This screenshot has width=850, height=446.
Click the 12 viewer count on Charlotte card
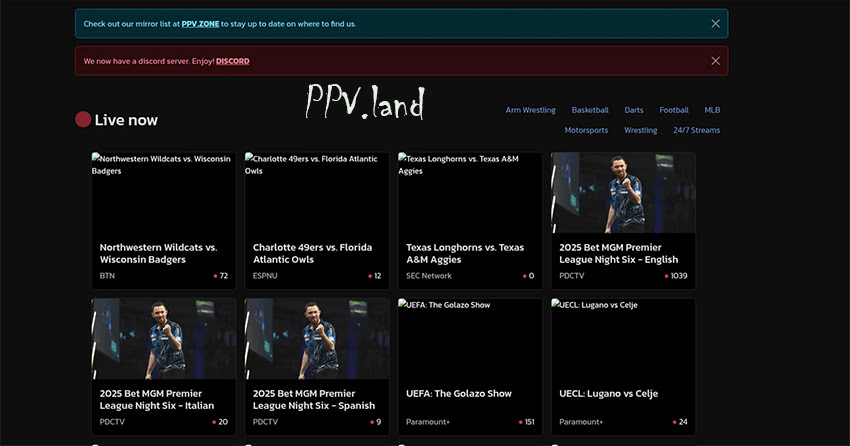[x=377, y=276]
